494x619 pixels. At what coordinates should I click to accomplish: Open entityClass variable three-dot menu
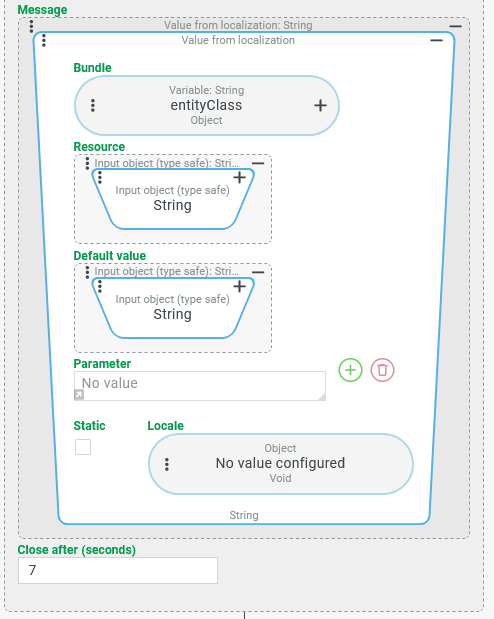click(93, 105)
